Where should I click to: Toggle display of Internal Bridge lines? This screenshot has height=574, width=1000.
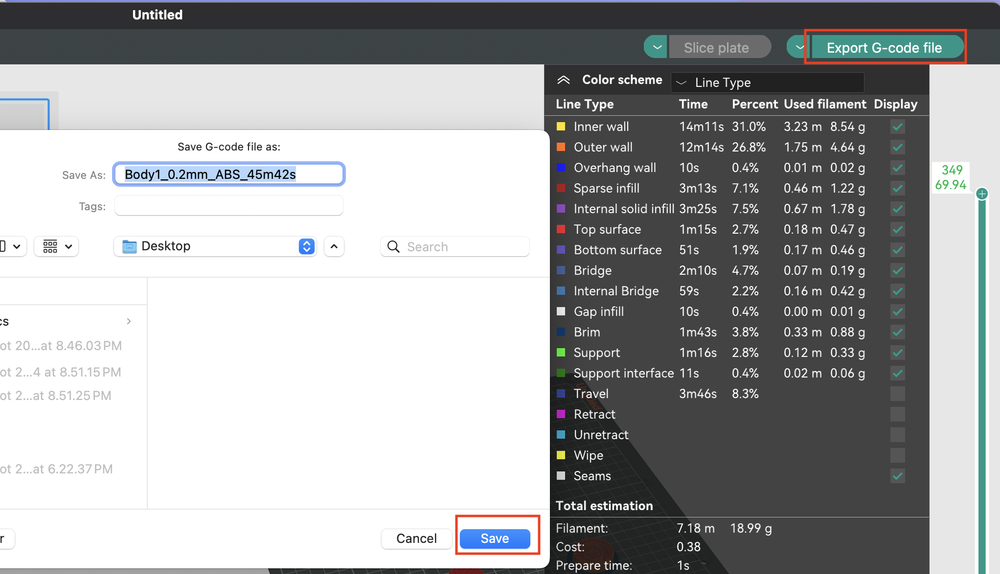pyautogui.click(x=897, y=291)
